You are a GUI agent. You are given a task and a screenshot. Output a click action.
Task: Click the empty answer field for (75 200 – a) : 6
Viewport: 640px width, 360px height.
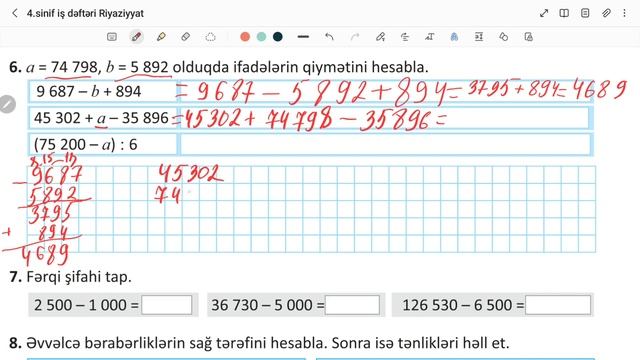click(x=386, y=144)
